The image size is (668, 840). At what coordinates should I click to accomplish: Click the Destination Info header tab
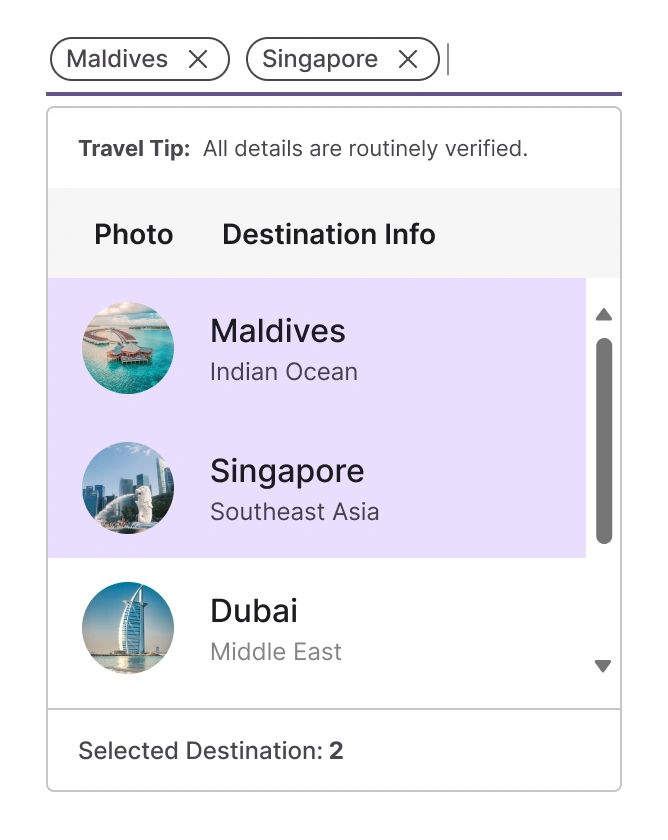(x=328, y=234)
